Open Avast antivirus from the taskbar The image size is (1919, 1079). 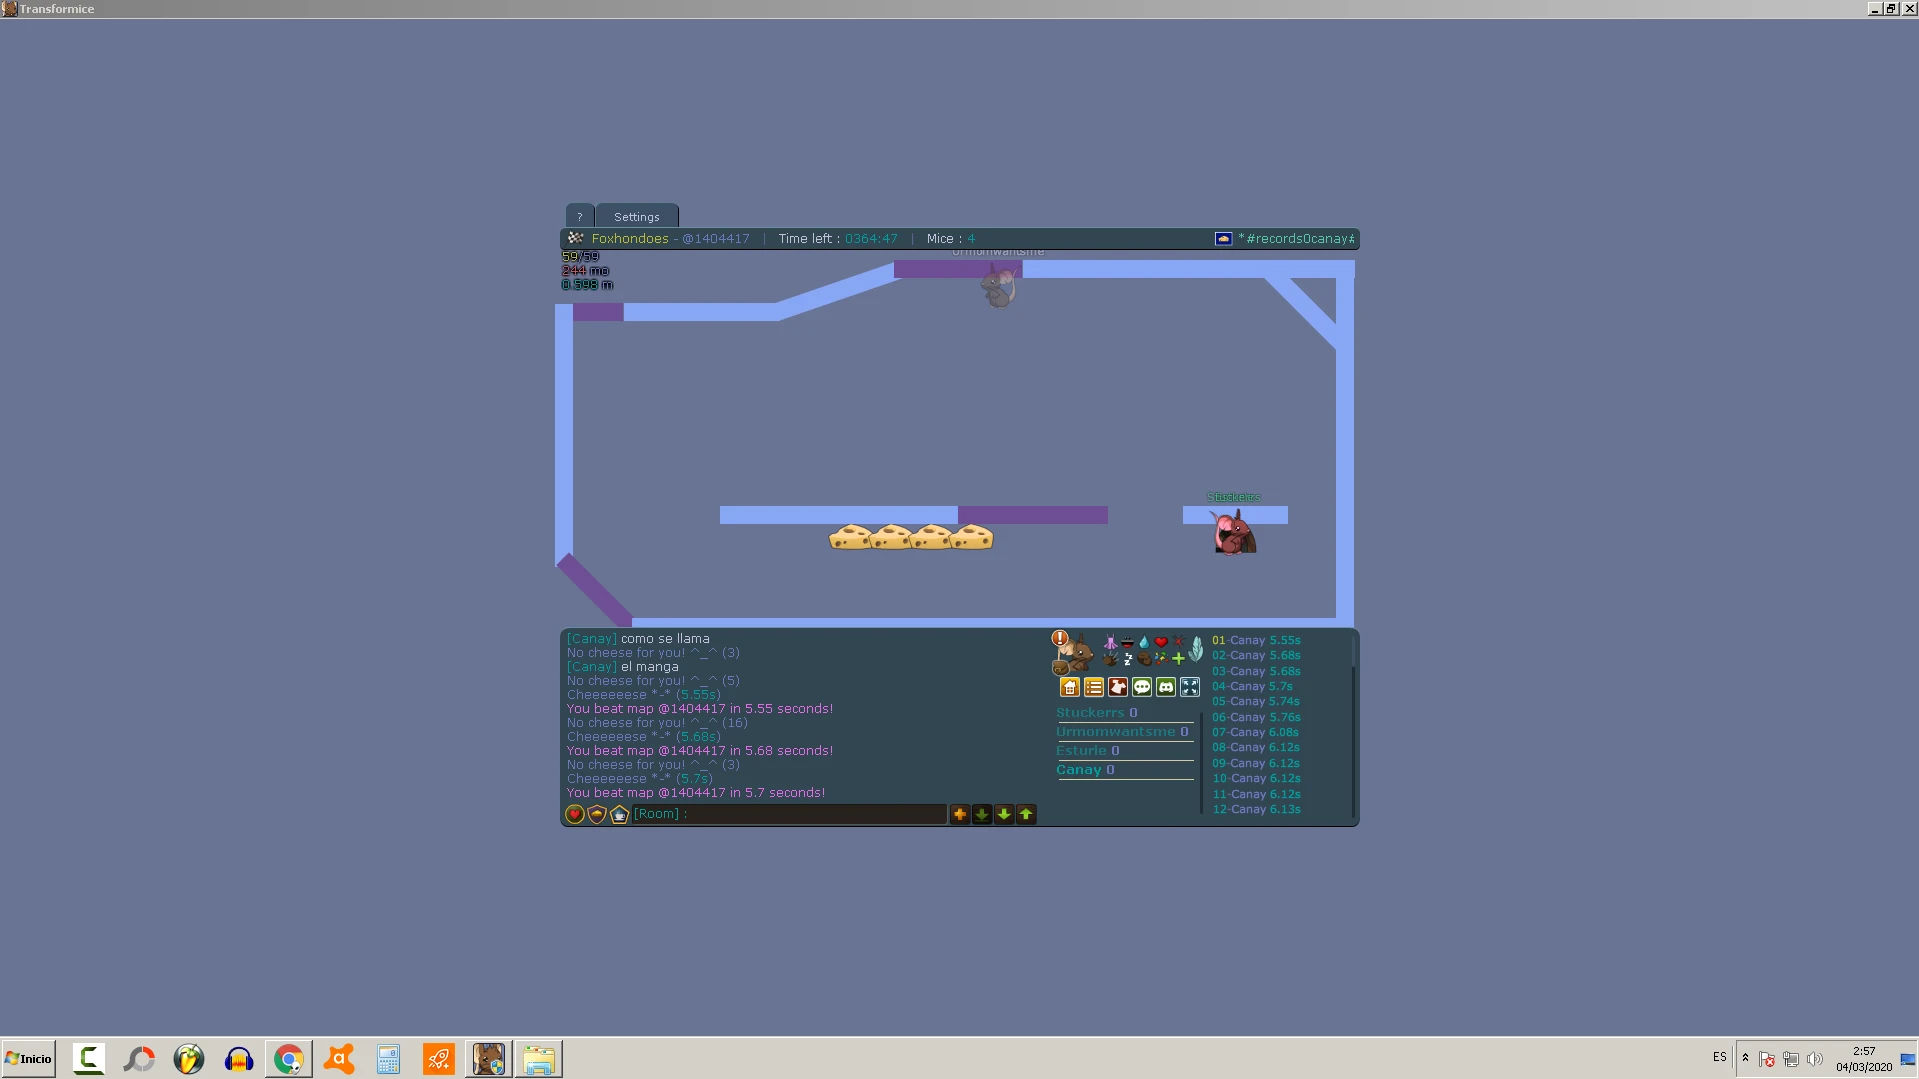pos(339,1059)
